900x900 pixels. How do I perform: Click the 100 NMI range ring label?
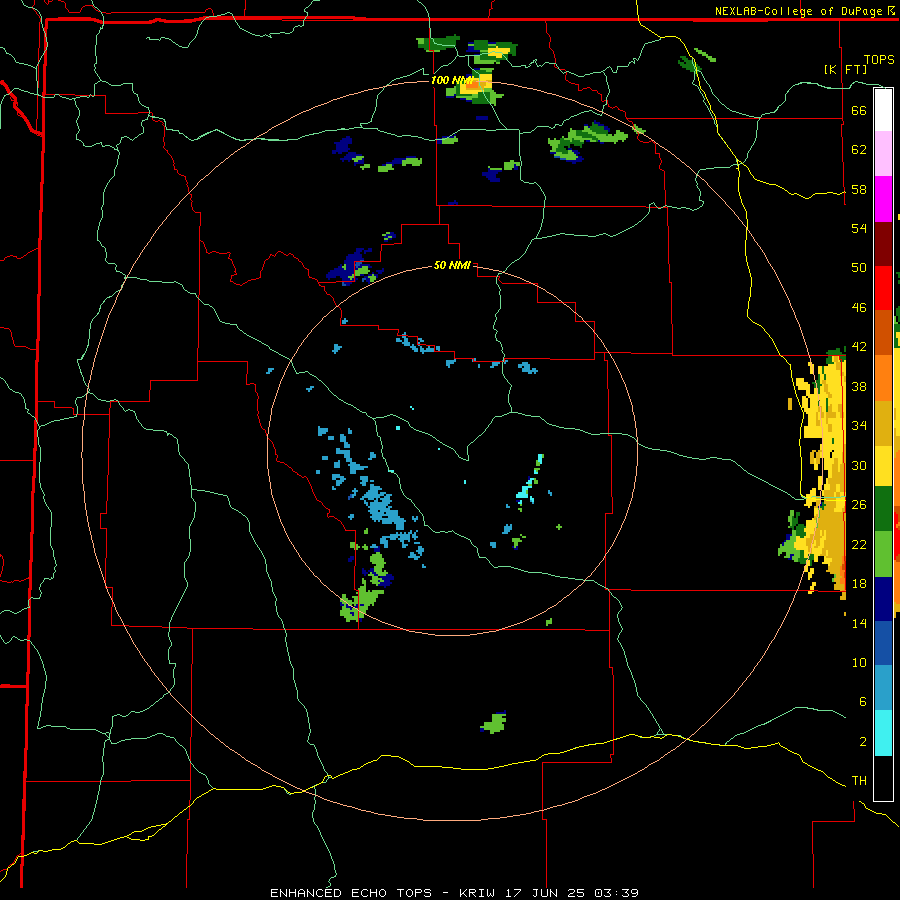[x=453, y=80]
